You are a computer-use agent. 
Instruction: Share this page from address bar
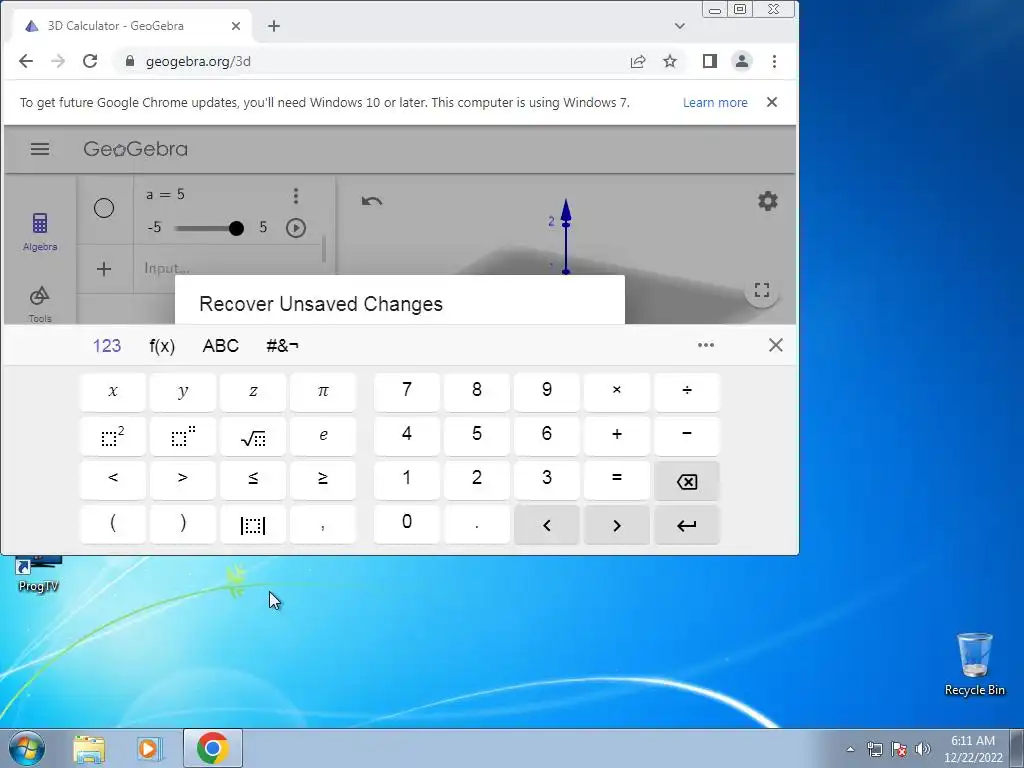(x=638, y=61)
